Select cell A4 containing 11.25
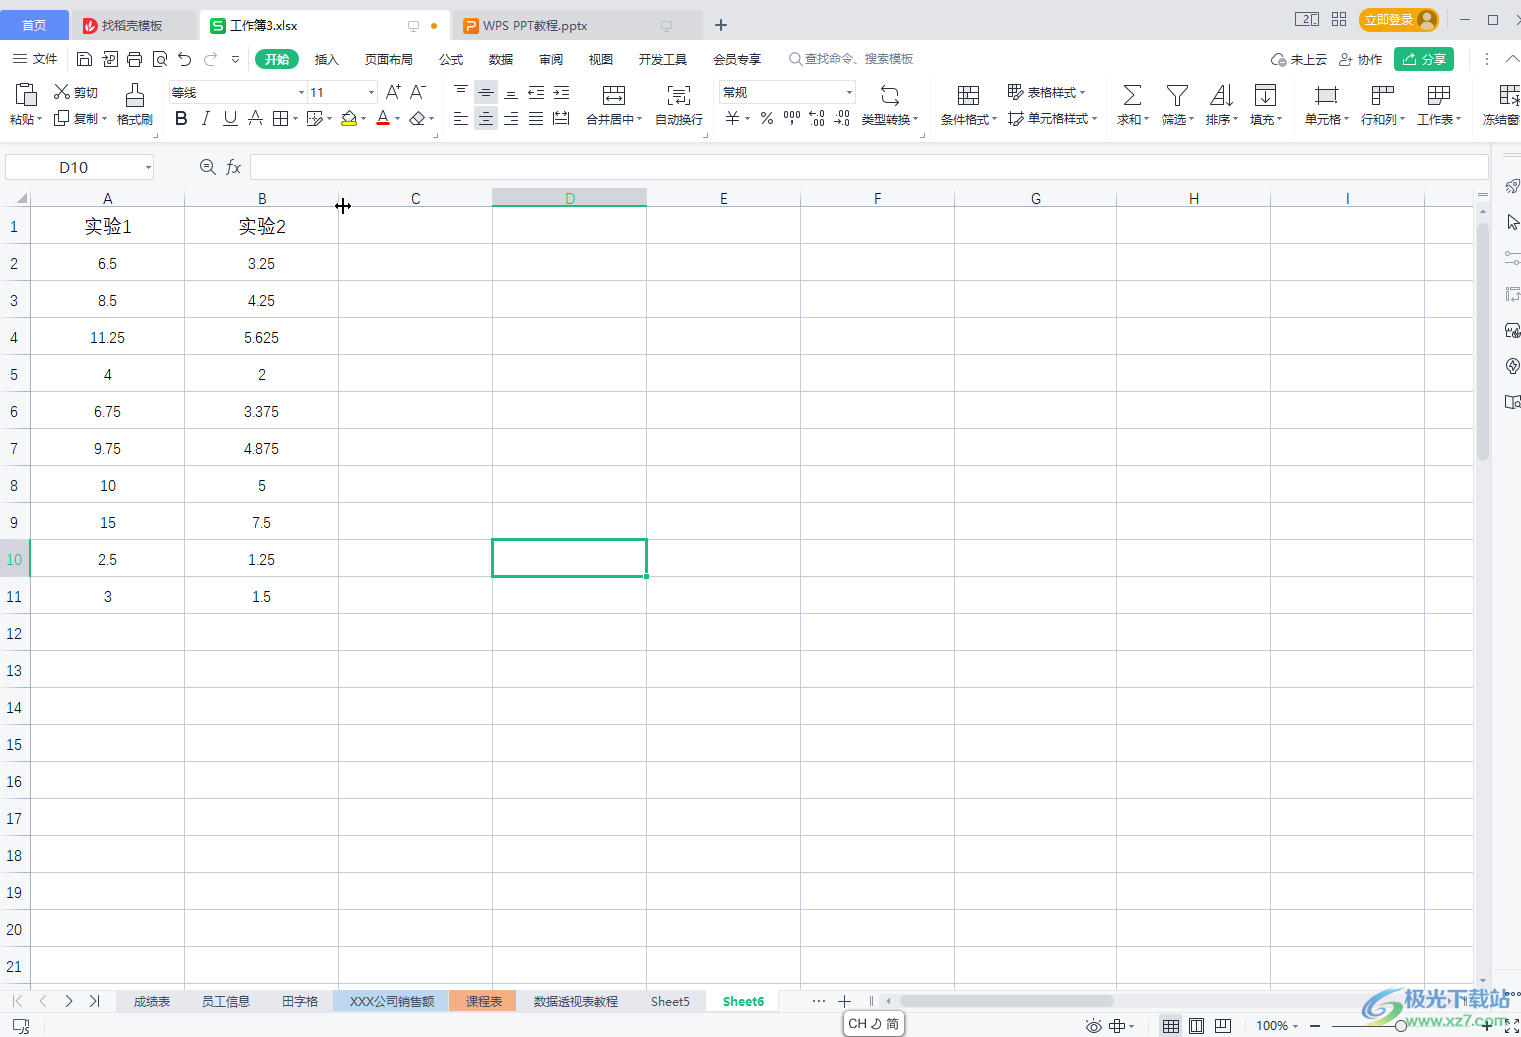The width and height of the screenshot is (1521, 1037). (x=108, y=337)
